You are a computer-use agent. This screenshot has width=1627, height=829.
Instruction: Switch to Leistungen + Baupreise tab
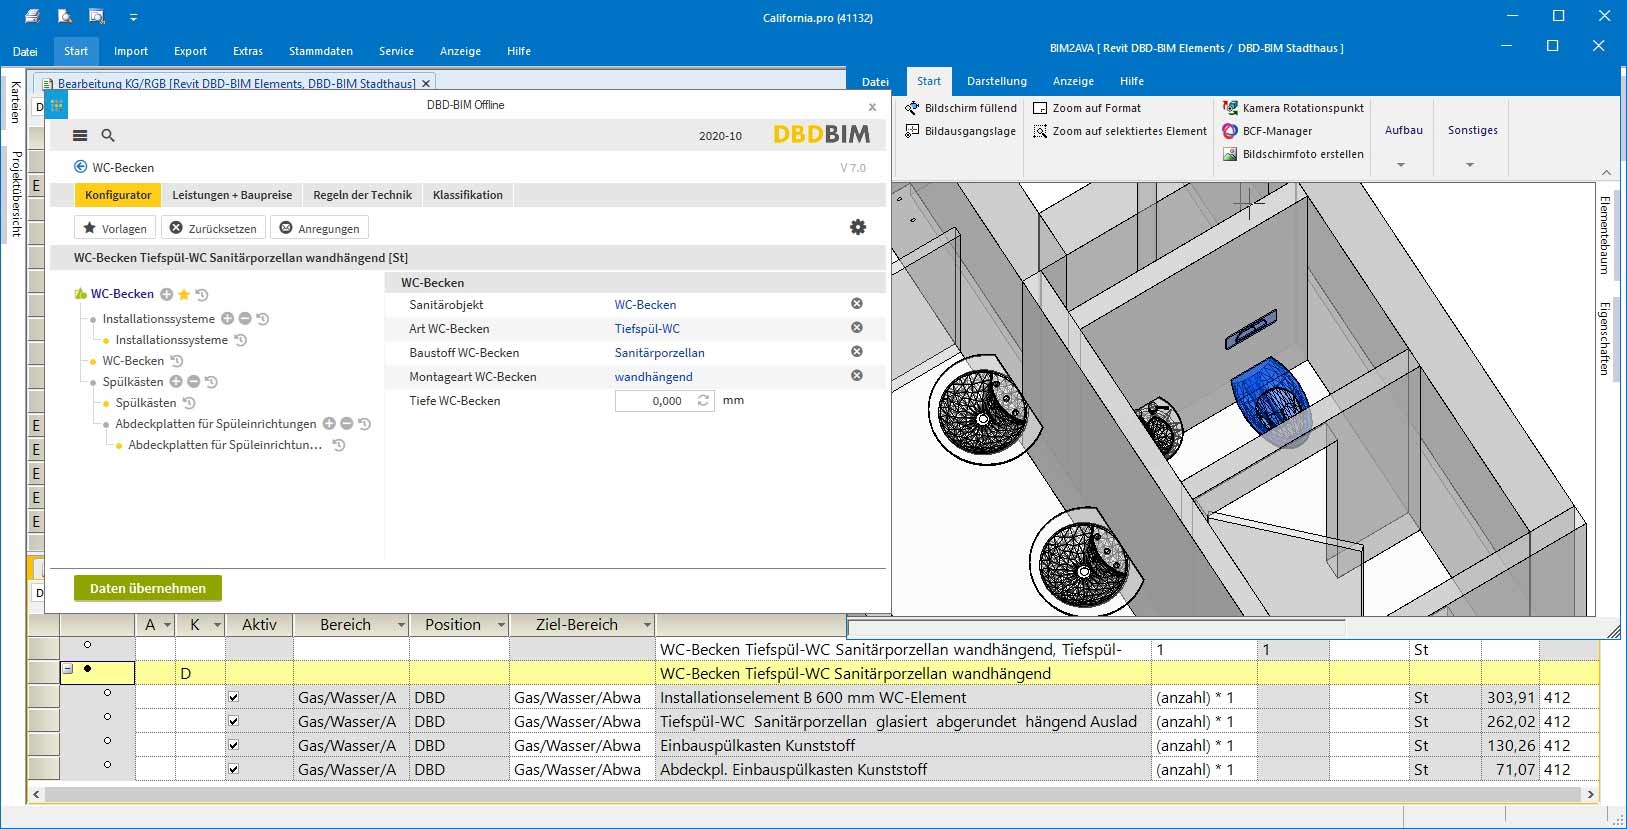[x=232, y=195]
